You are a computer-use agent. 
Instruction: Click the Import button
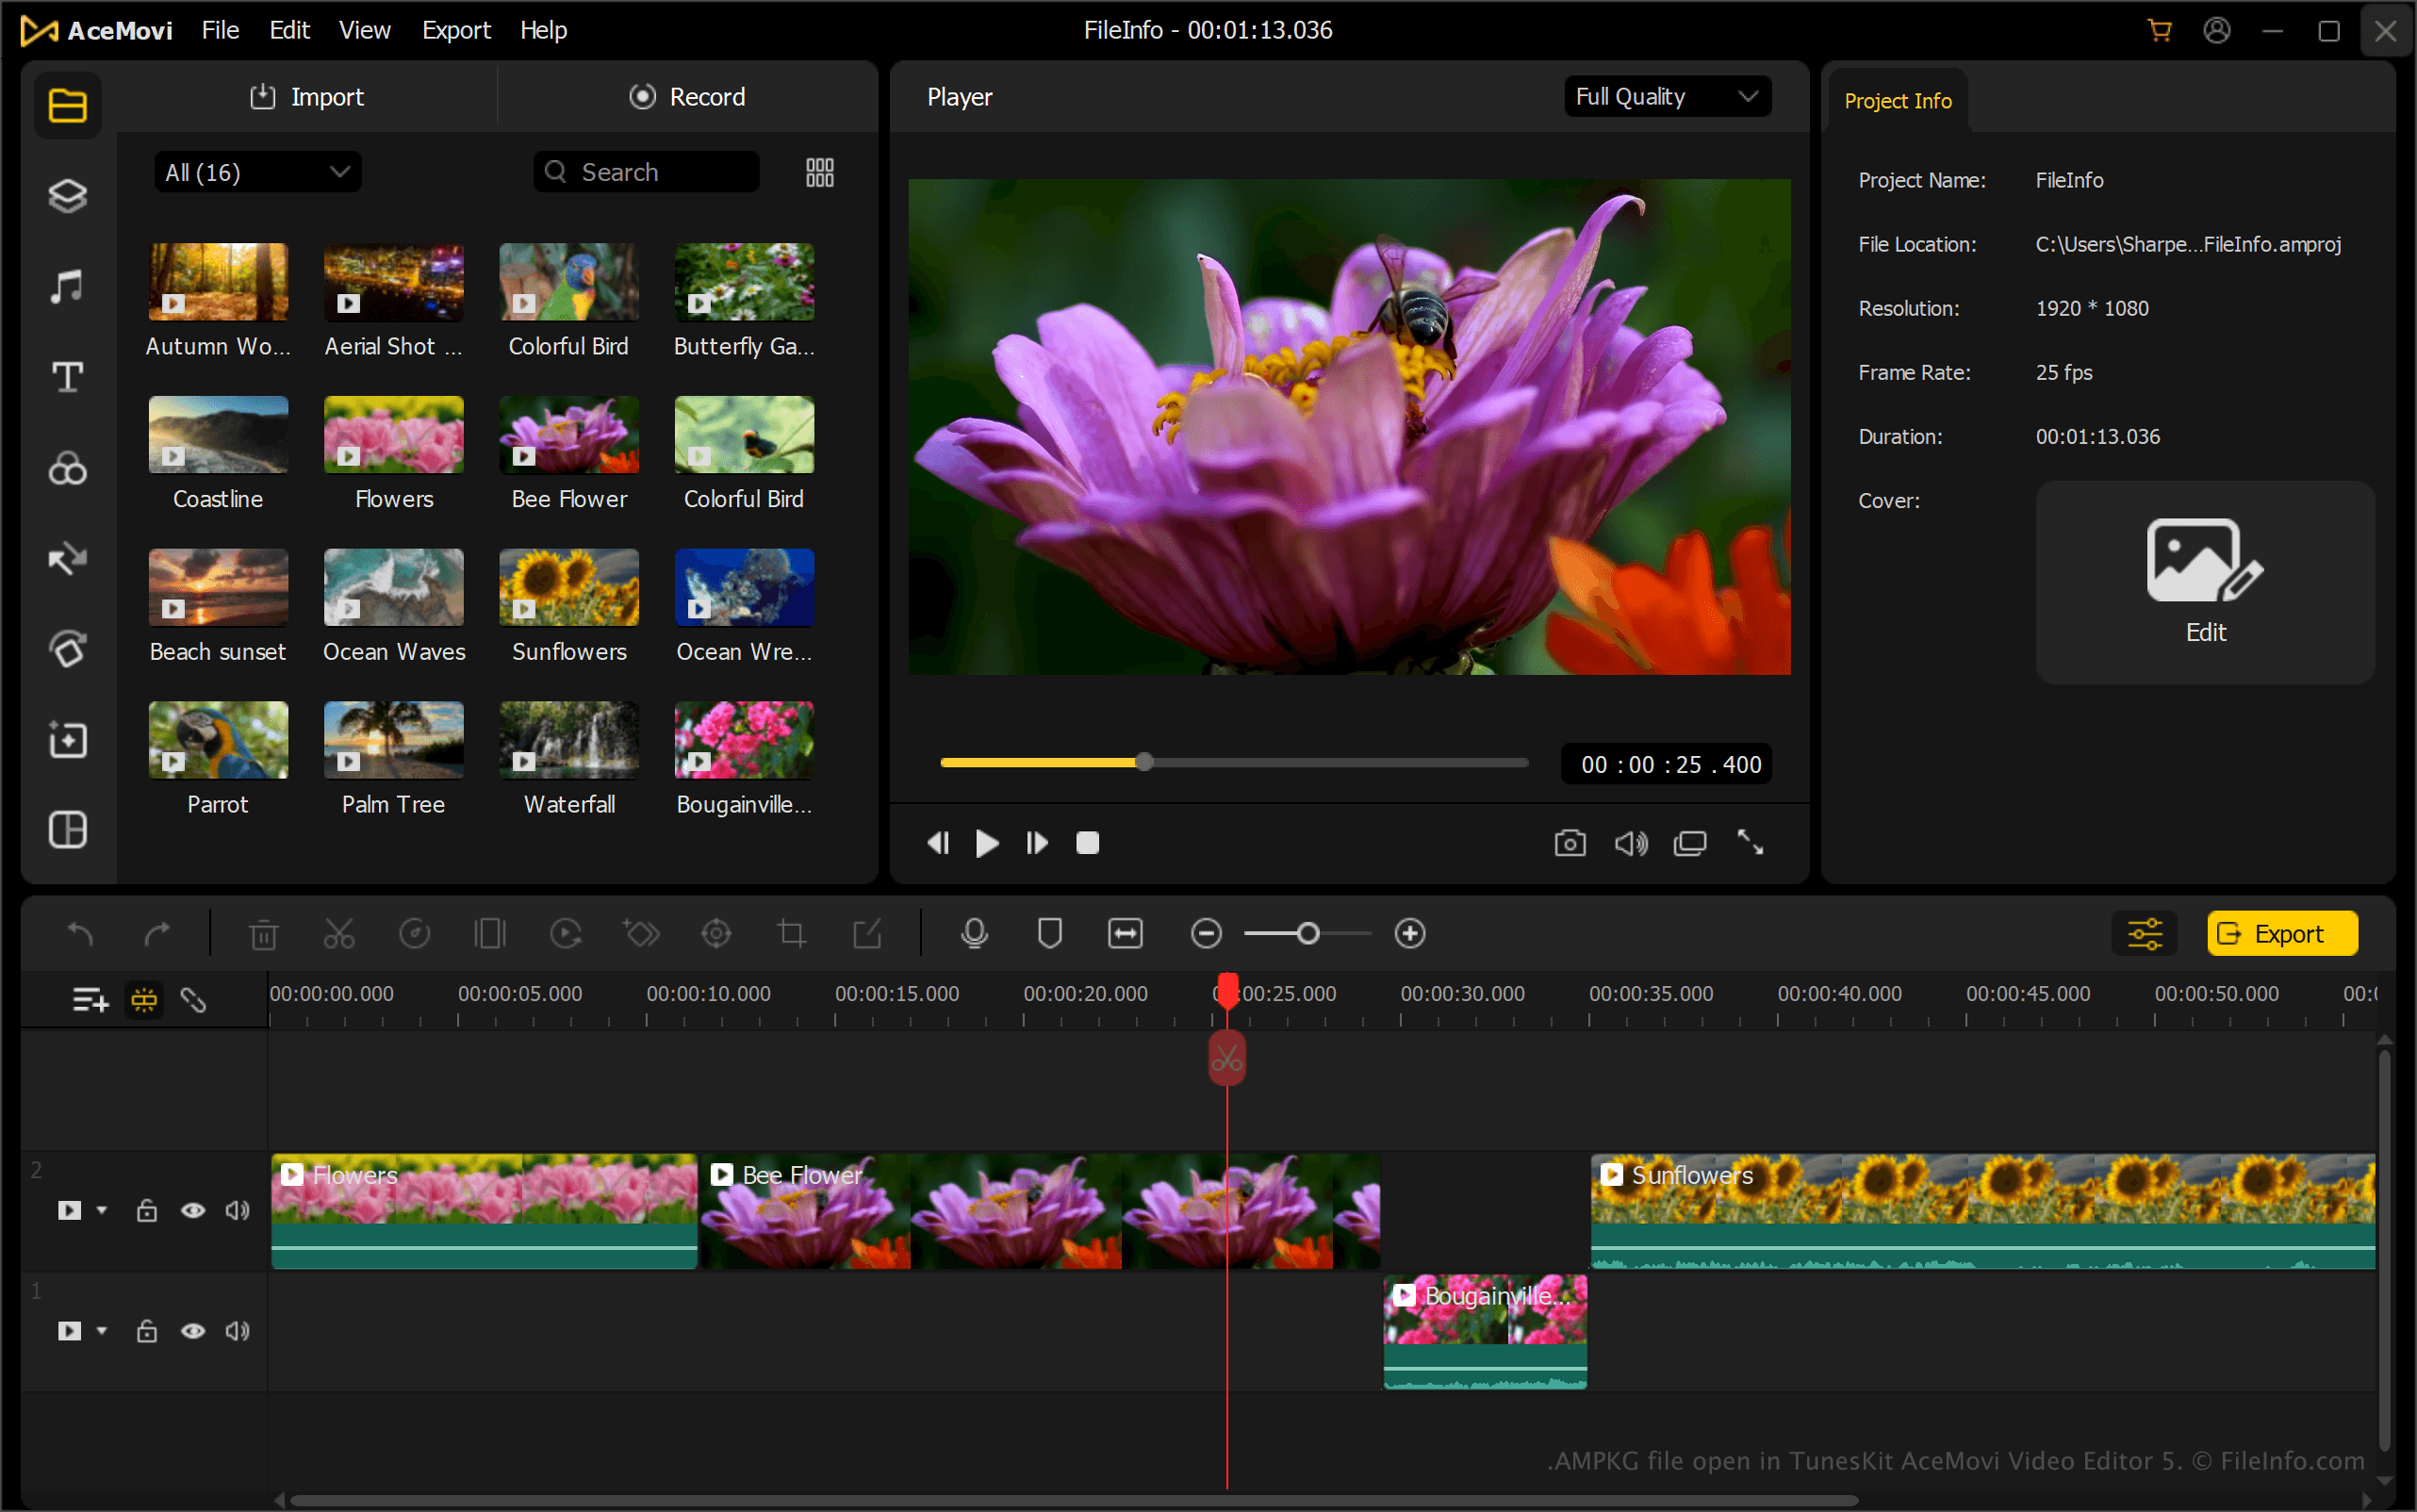(x=307, y=96)
